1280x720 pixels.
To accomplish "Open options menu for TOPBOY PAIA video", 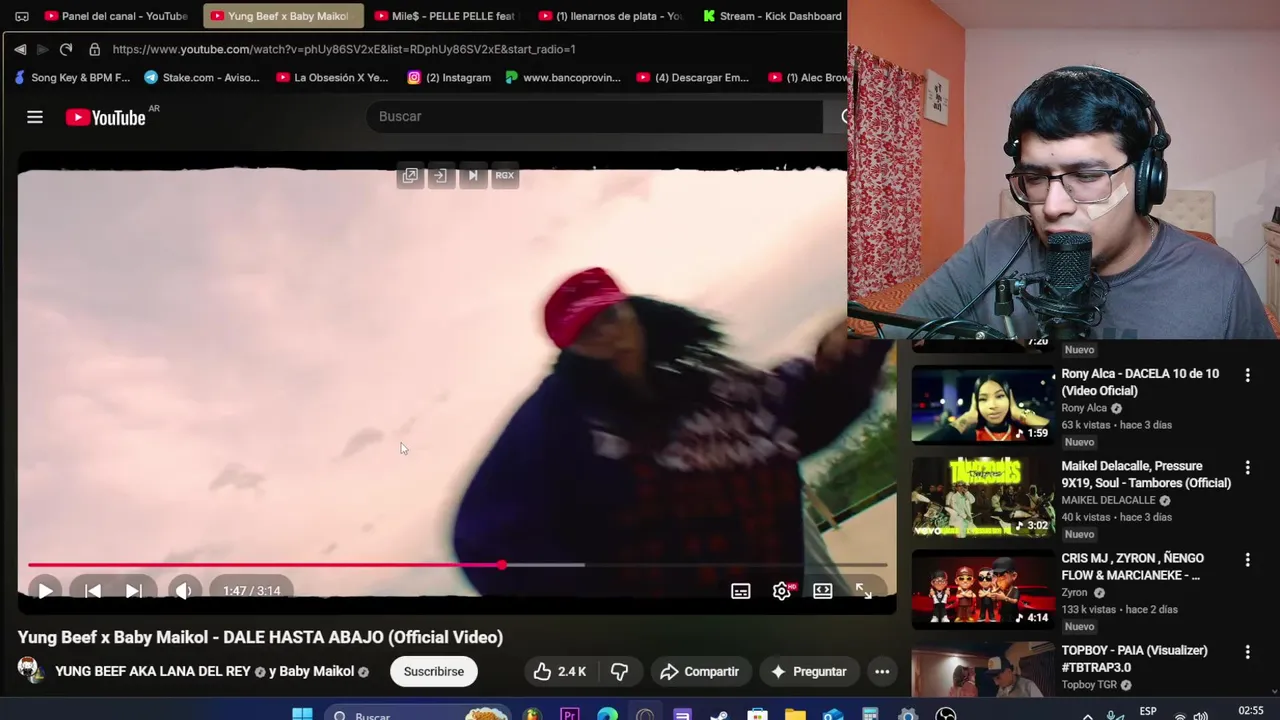I will (x=1247, y=652).
